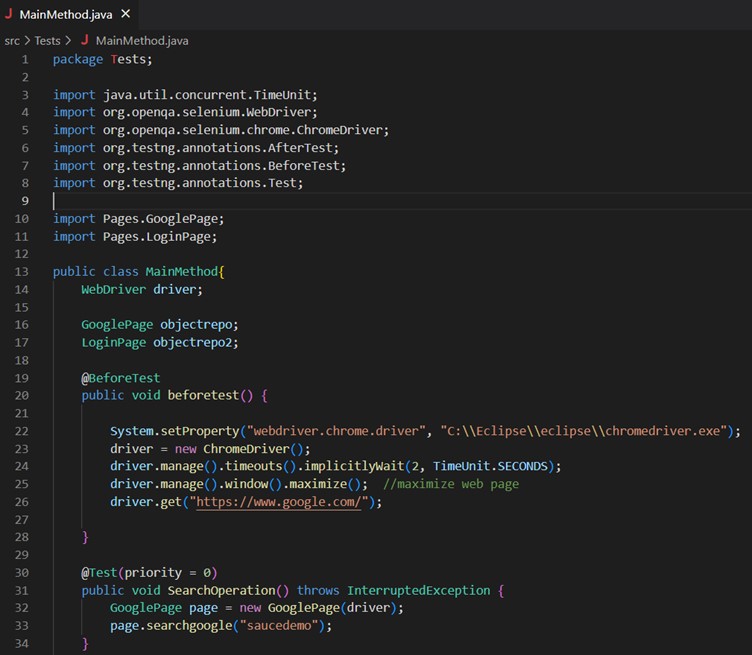Click 'Pages.GooglePage' import text
Screen dimensions: 752x655
coord(160,219)
